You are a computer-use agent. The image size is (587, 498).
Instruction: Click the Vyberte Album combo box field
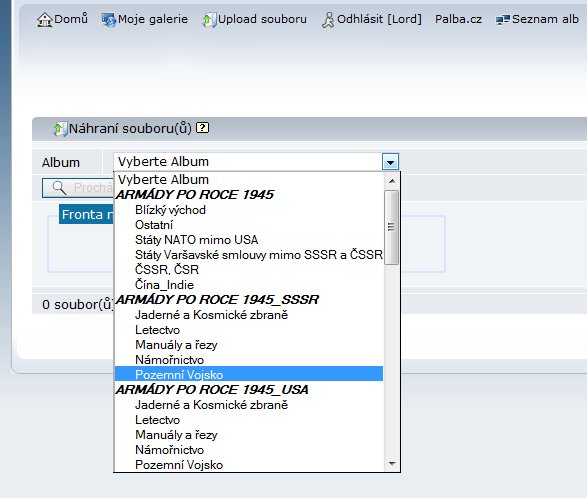point(256,162)
